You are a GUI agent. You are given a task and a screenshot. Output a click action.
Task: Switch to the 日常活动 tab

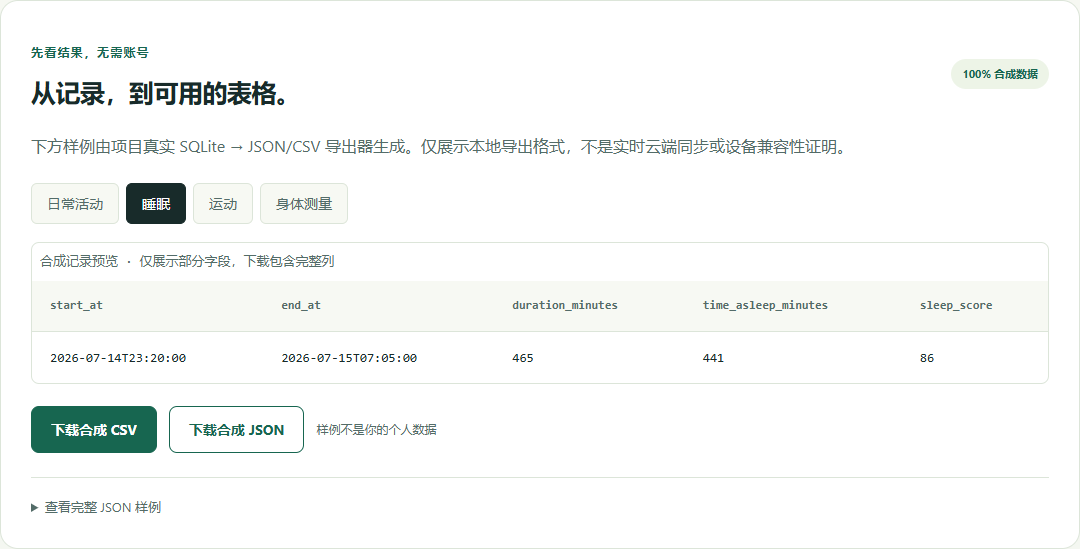tap(75, 204)
